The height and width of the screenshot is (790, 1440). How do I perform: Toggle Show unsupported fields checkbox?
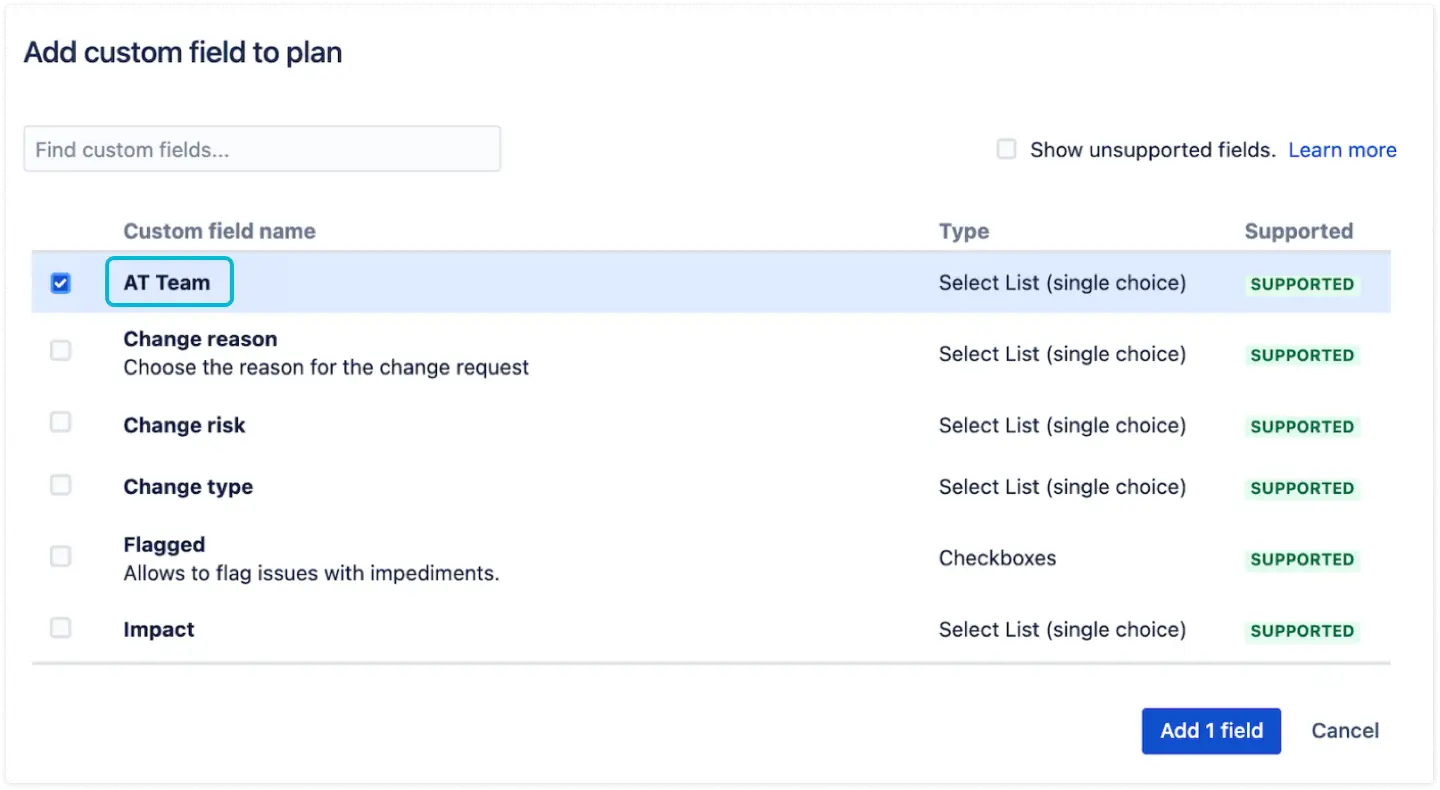coord(1007,149)
